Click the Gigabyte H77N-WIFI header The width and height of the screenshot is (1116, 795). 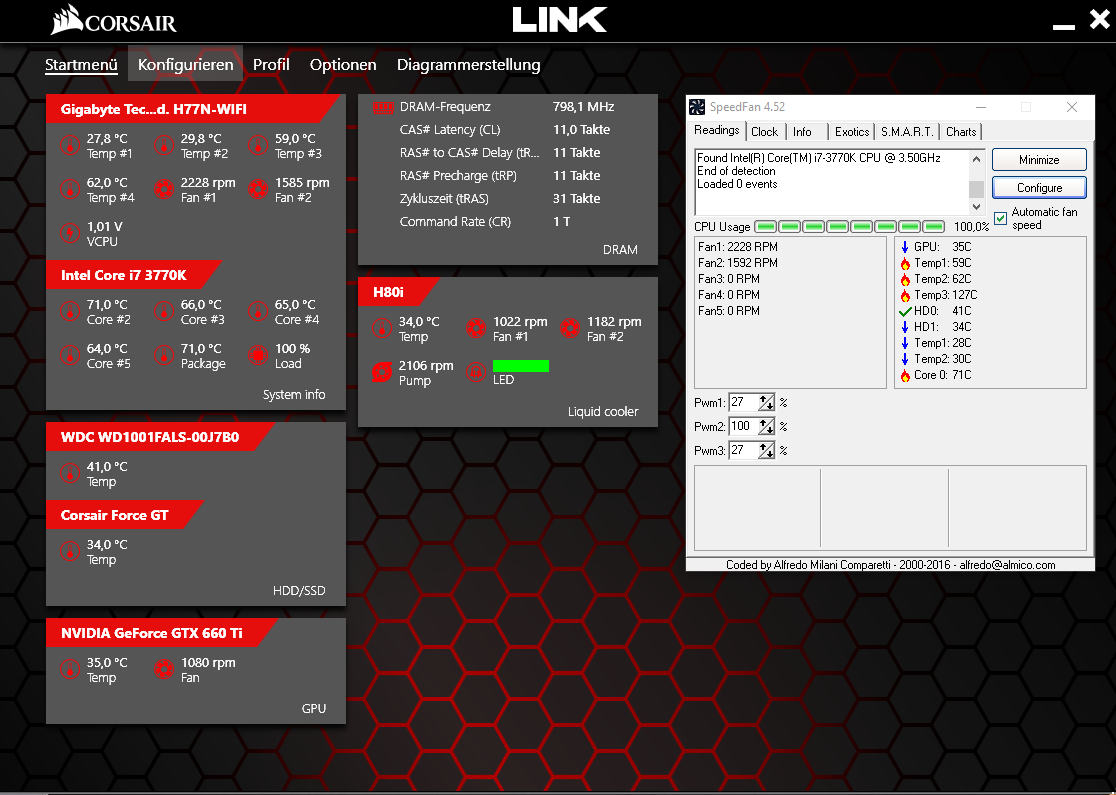coord(191,109)
